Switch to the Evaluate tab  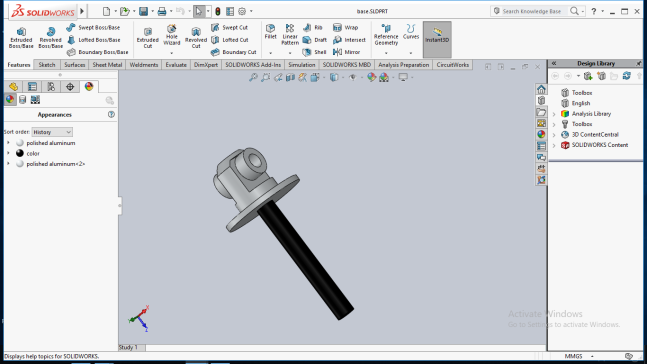tap(176, 65)
